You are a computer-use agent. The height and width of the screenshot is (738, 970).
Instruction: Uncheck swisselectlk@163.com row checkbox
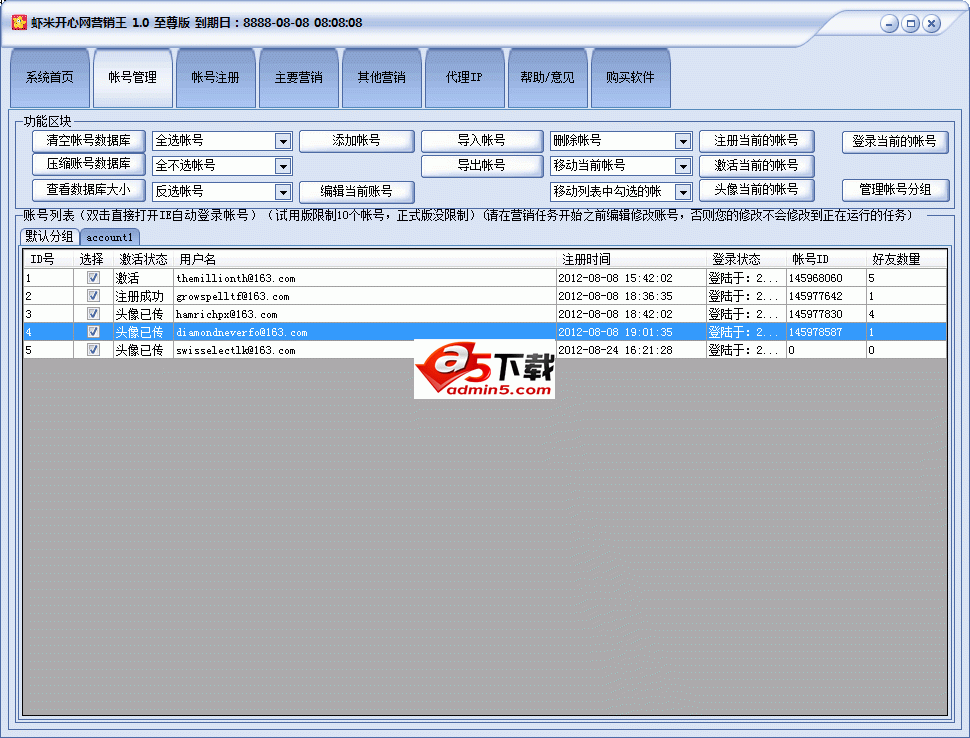(93, 350)
